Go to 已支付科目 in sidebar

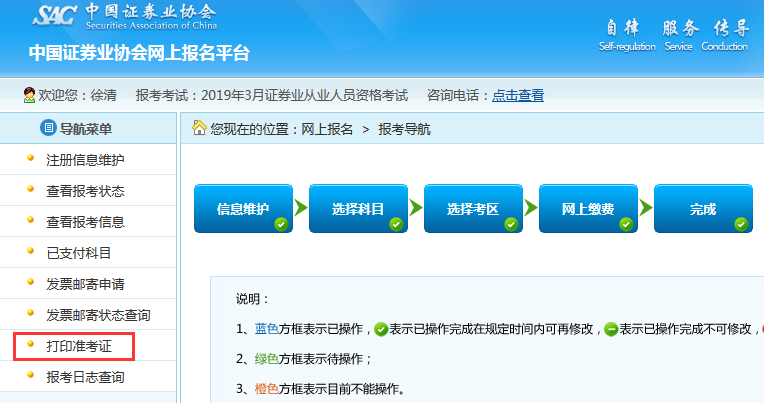point(79,253)
